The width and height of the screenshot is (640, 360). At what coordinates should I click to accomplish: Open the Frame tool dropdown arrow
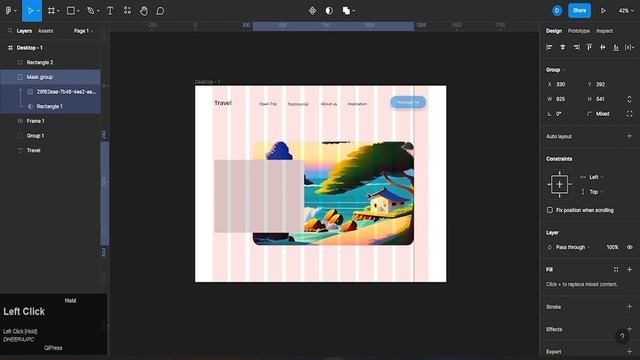coord(58,11)
